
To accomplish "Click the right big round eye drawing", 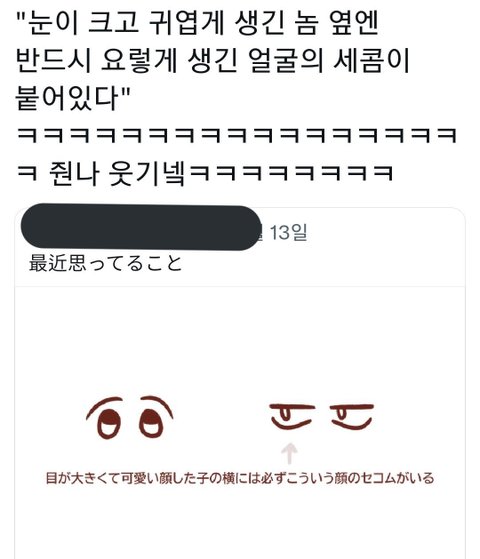I will pyautogui.click(x=155, y=416).
